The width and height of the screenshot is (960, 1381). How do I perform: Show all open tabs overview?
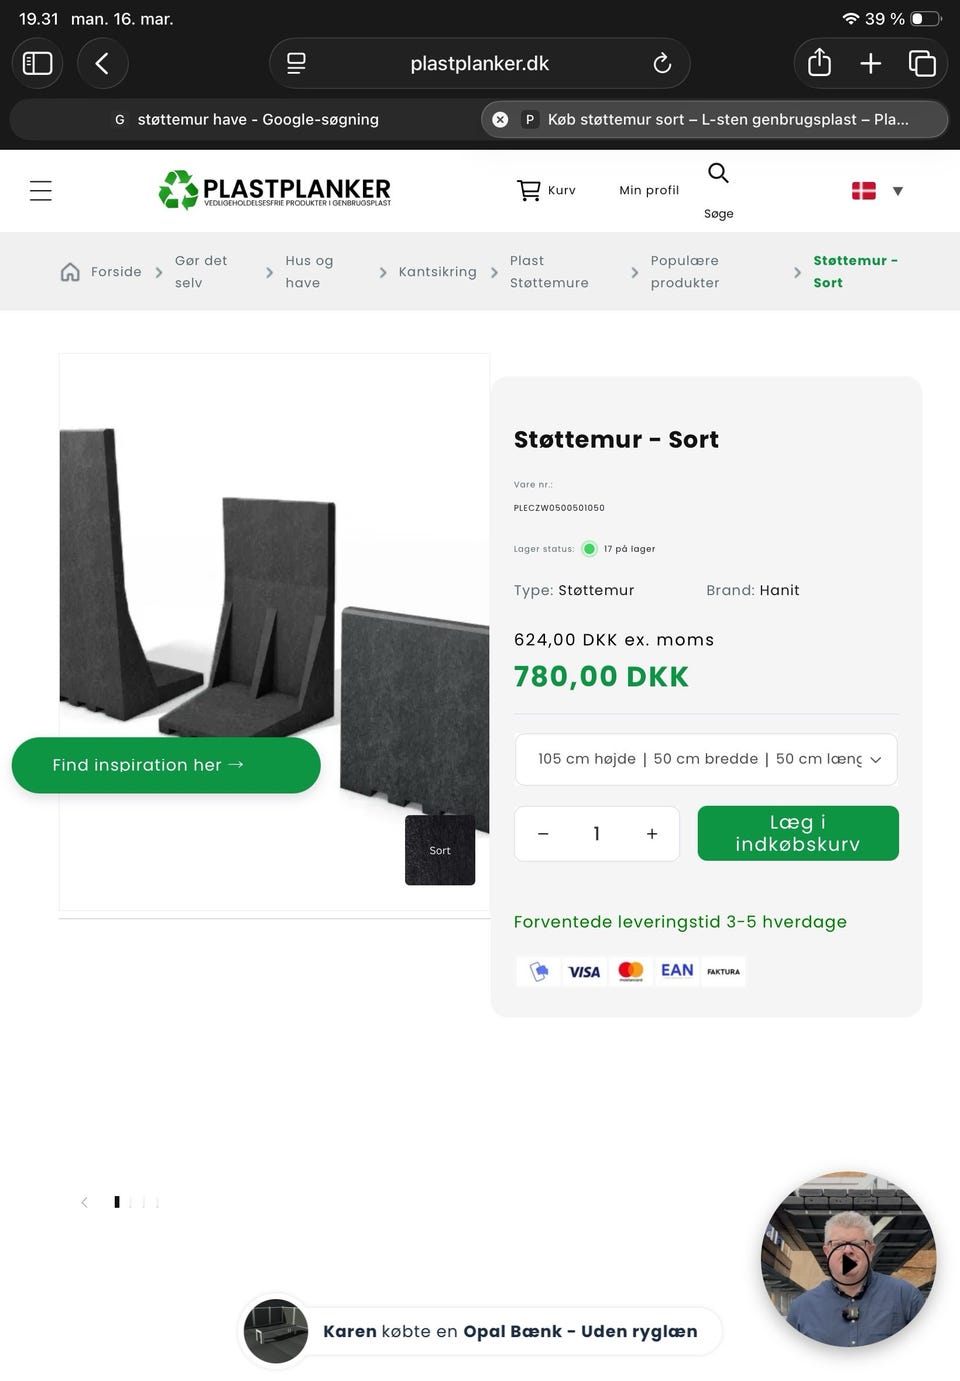click(921, 63)
